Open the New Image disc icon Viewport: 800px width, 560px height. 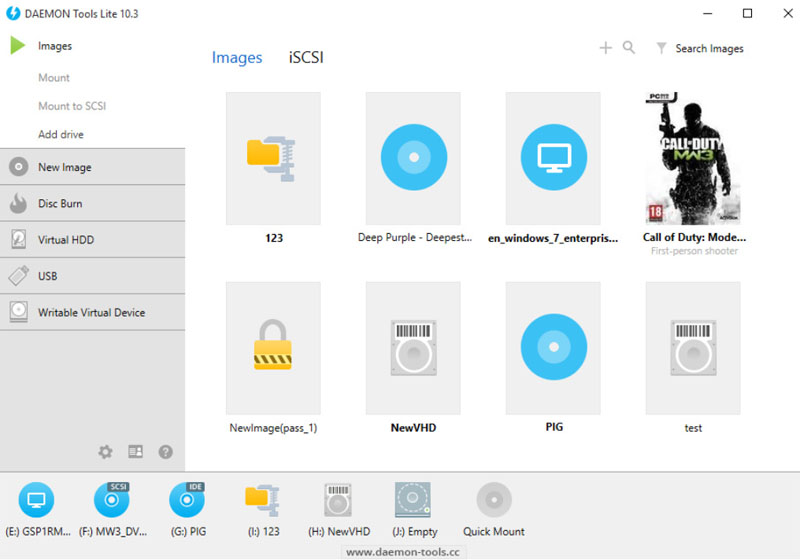[18, 167]
